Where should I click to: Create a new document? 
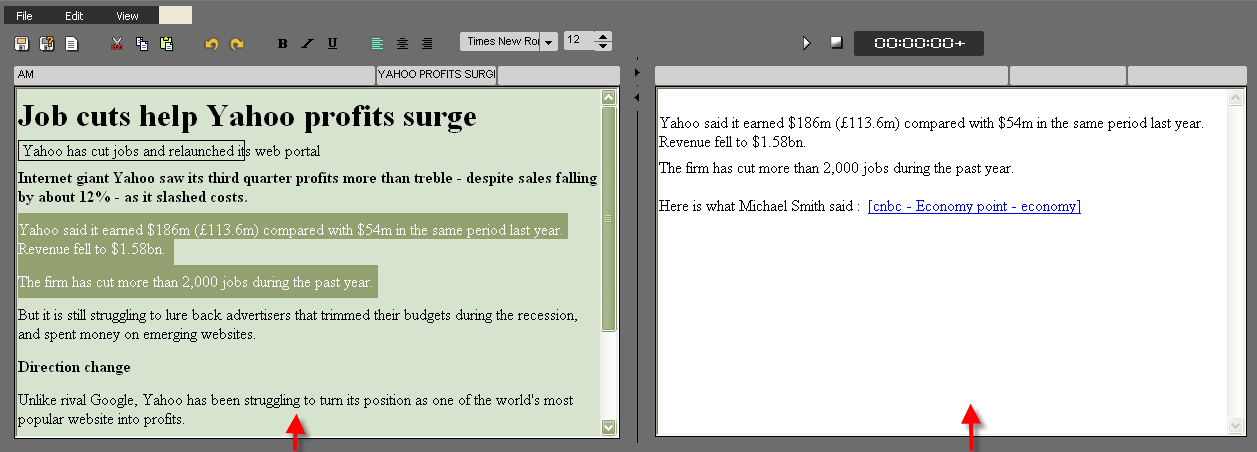pos(71,44)
